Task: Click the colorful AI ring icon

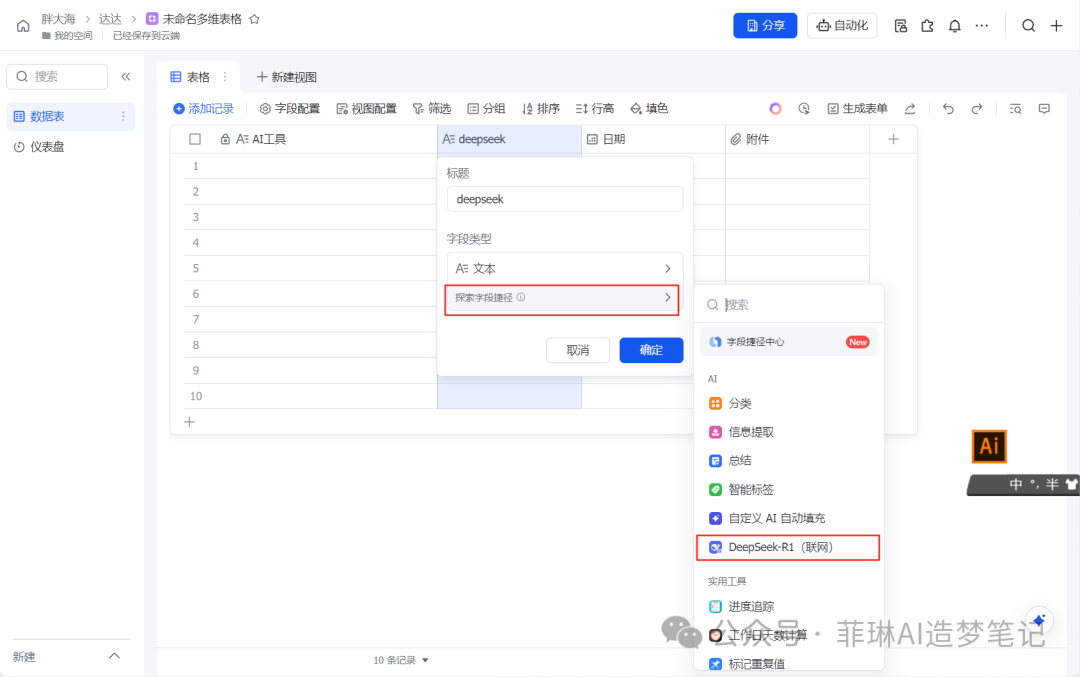Action: pos(776,109)
